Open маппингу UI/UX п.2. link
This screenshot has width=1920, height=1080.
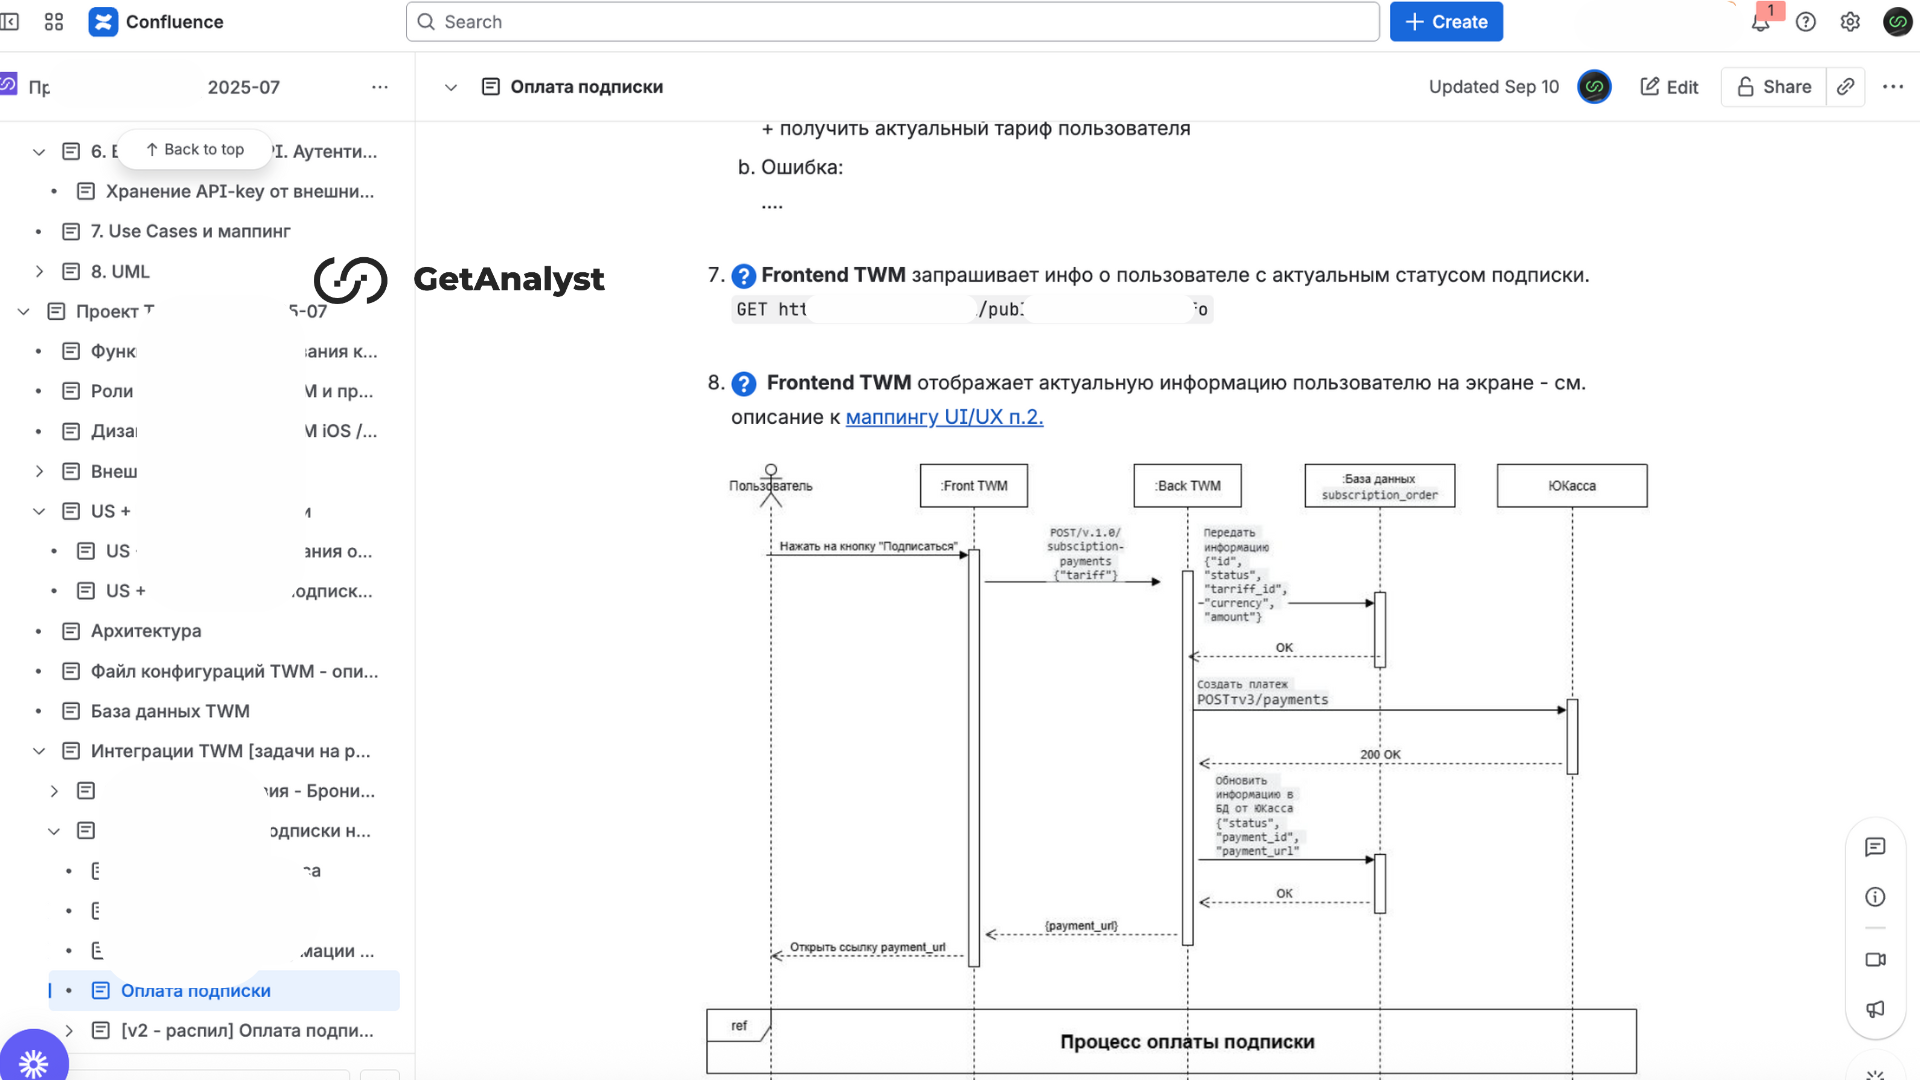944,417
